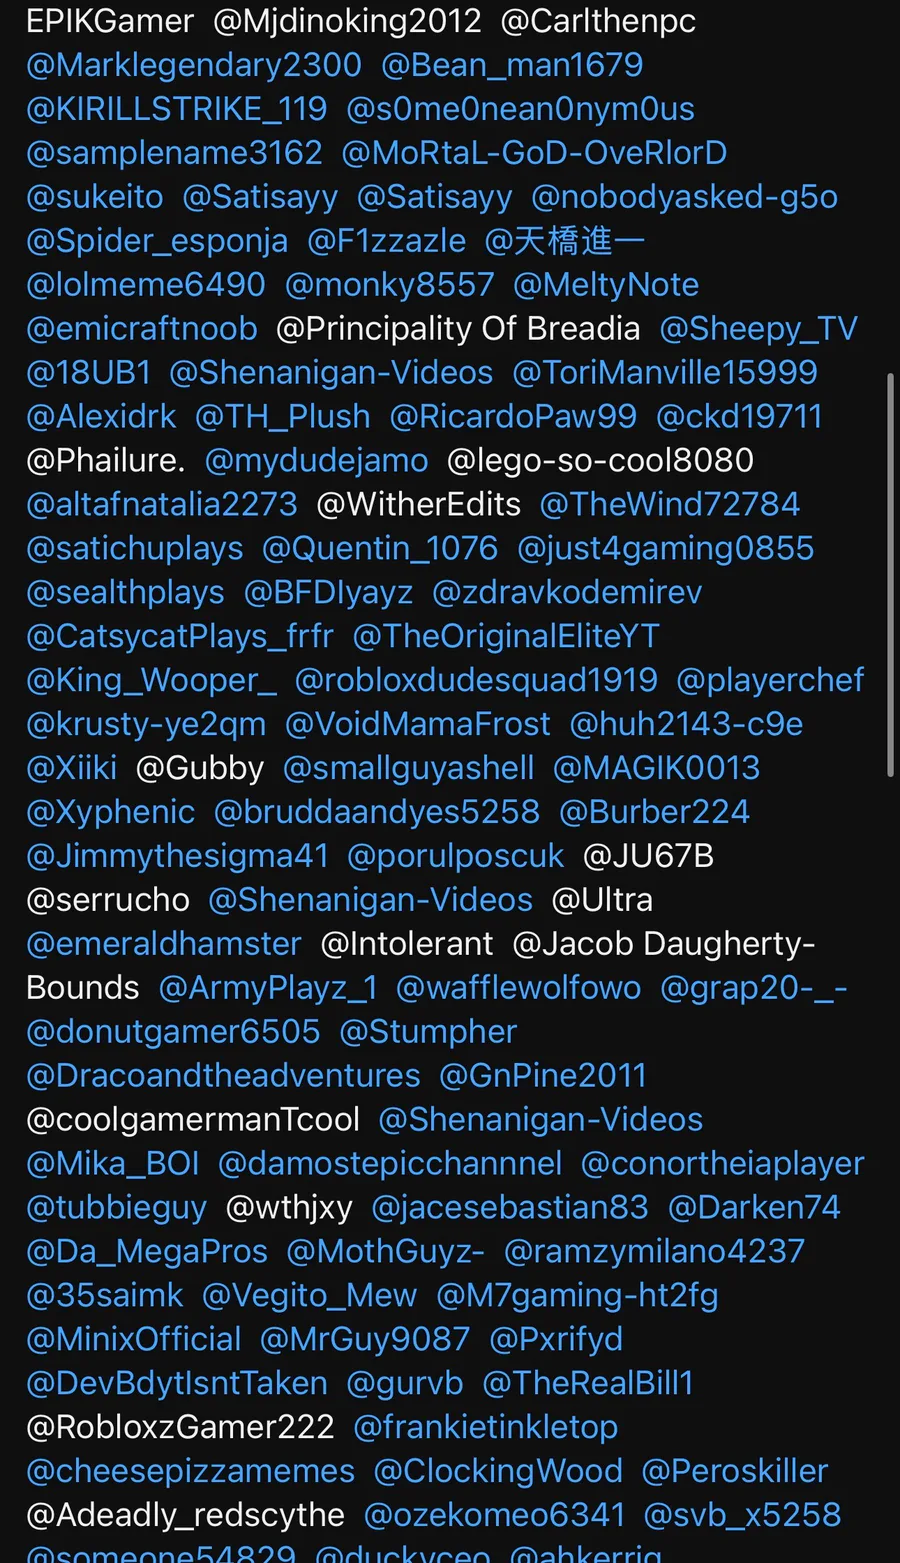Tap the @Dracoandtheadventures mention

click(x=224, y=1077)
